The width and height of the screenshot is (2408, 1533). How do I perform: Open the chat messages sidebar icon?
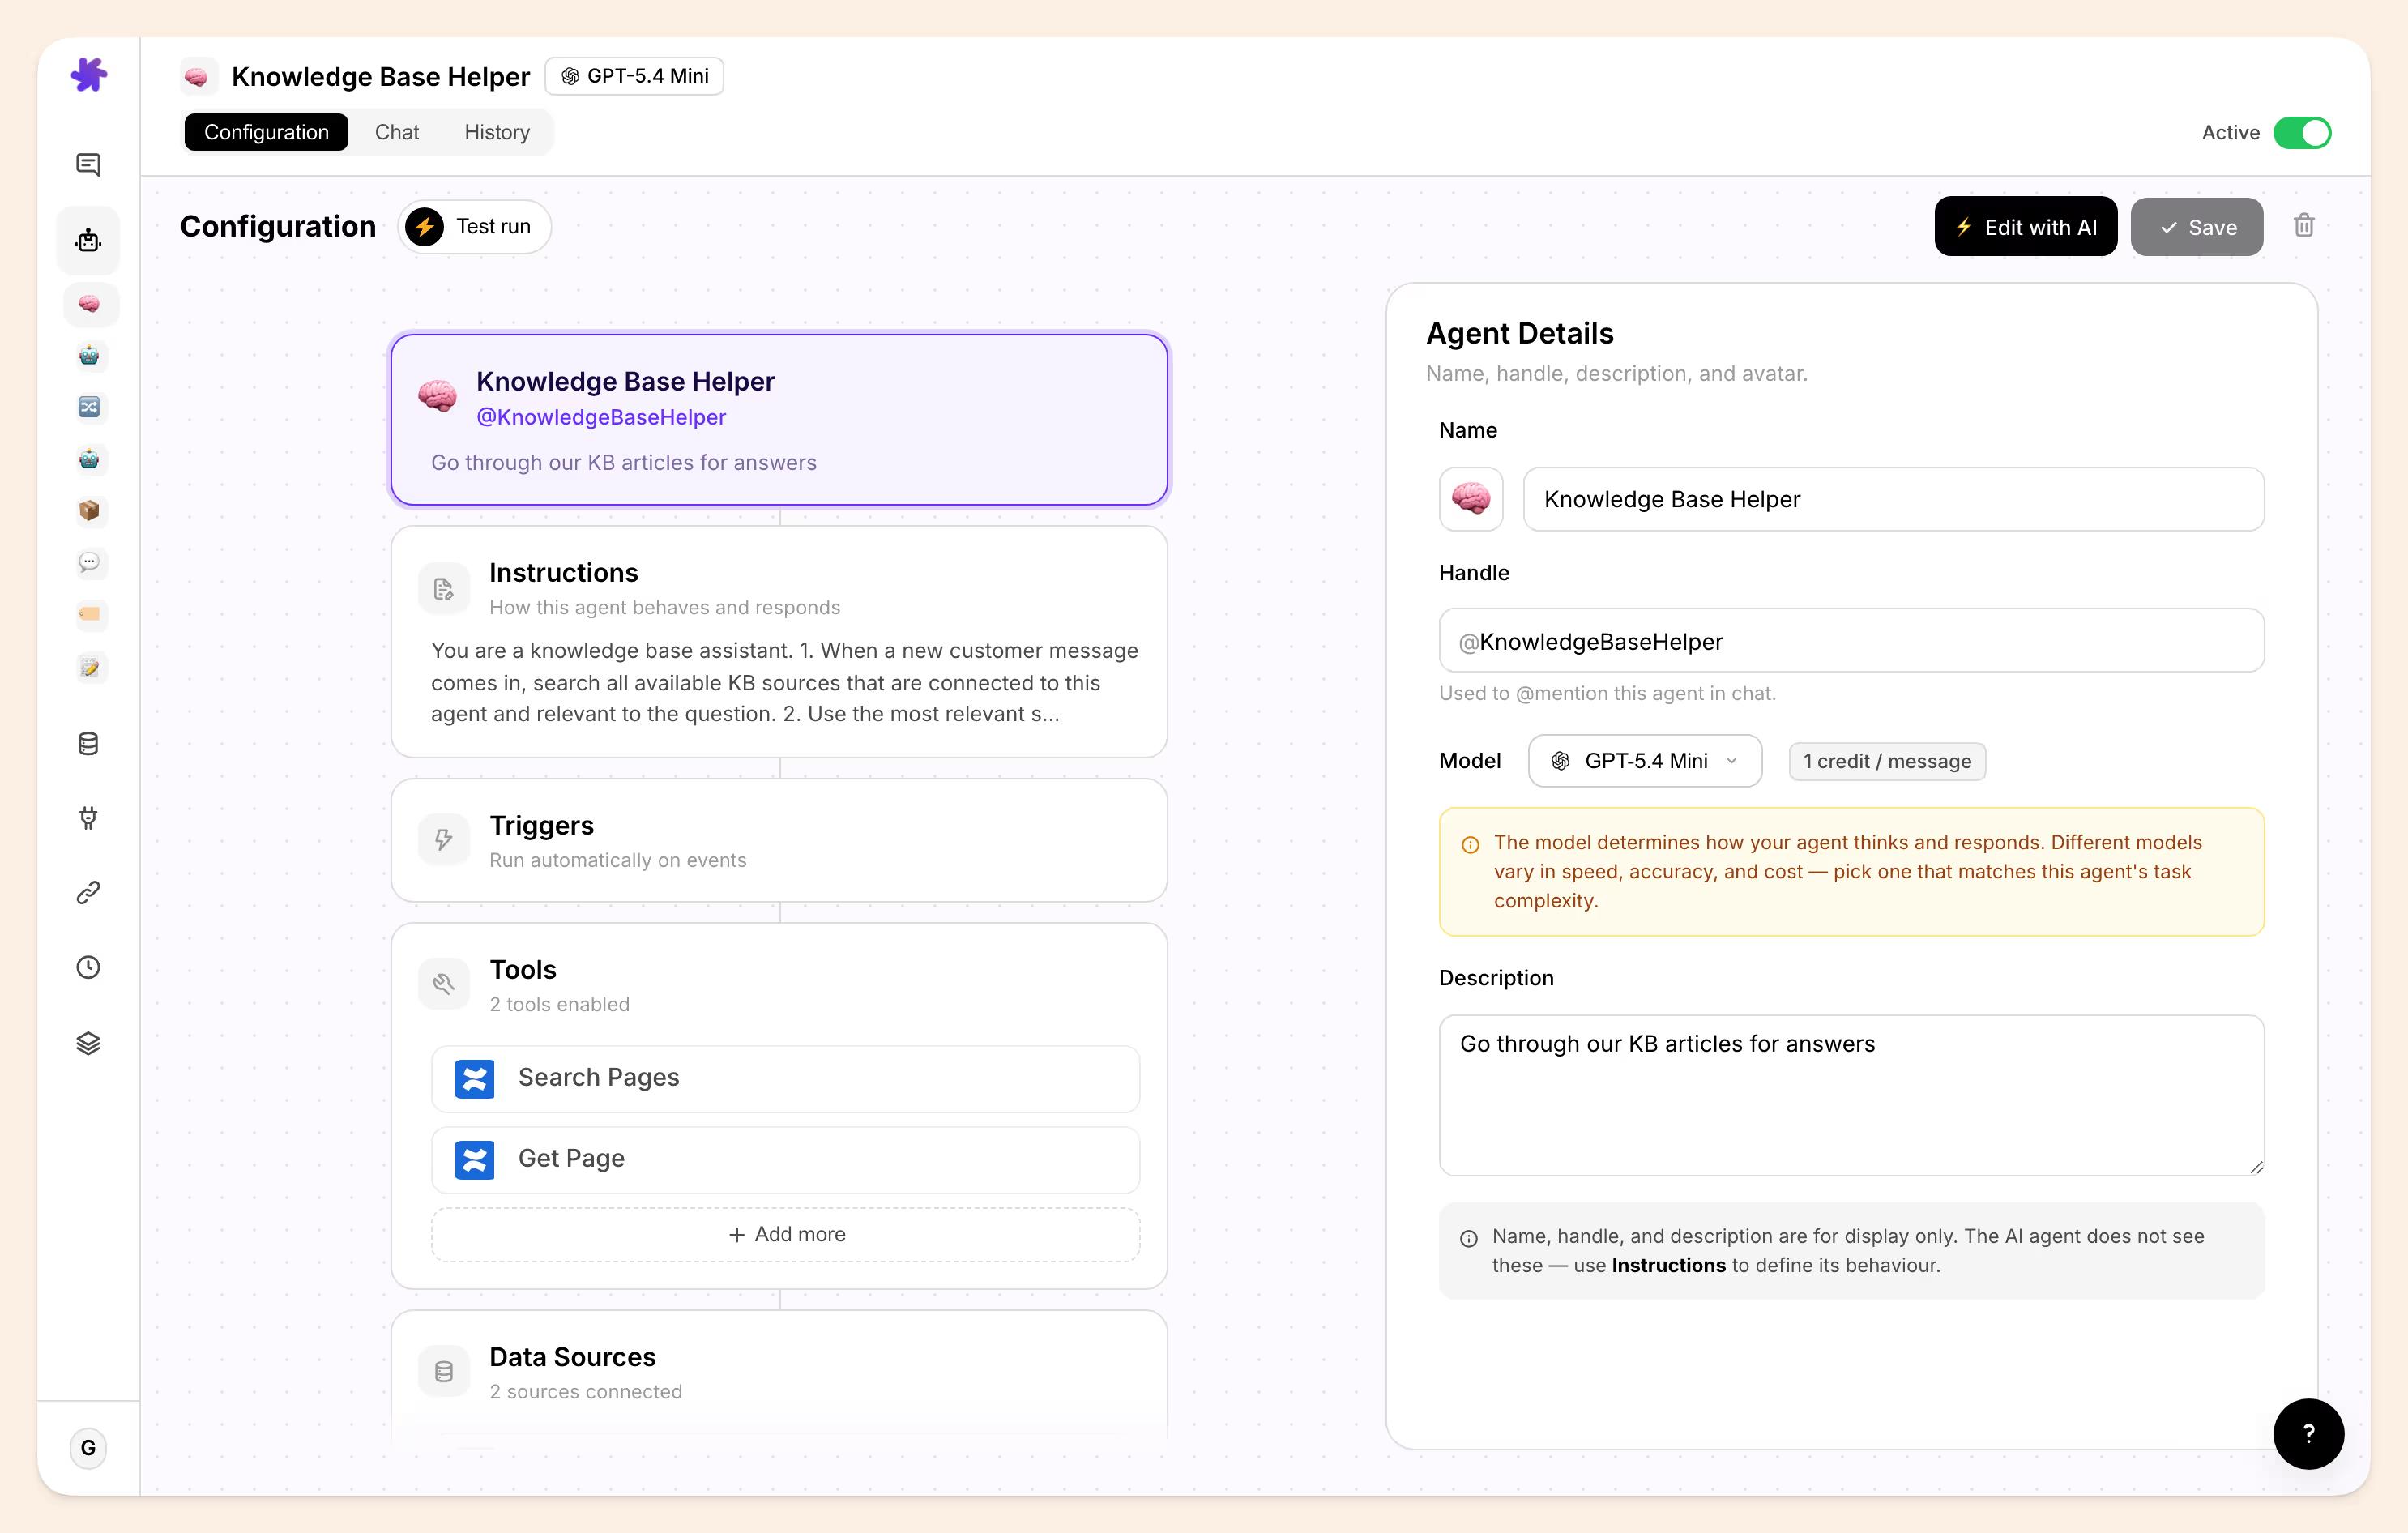click(x=88, y=165)
